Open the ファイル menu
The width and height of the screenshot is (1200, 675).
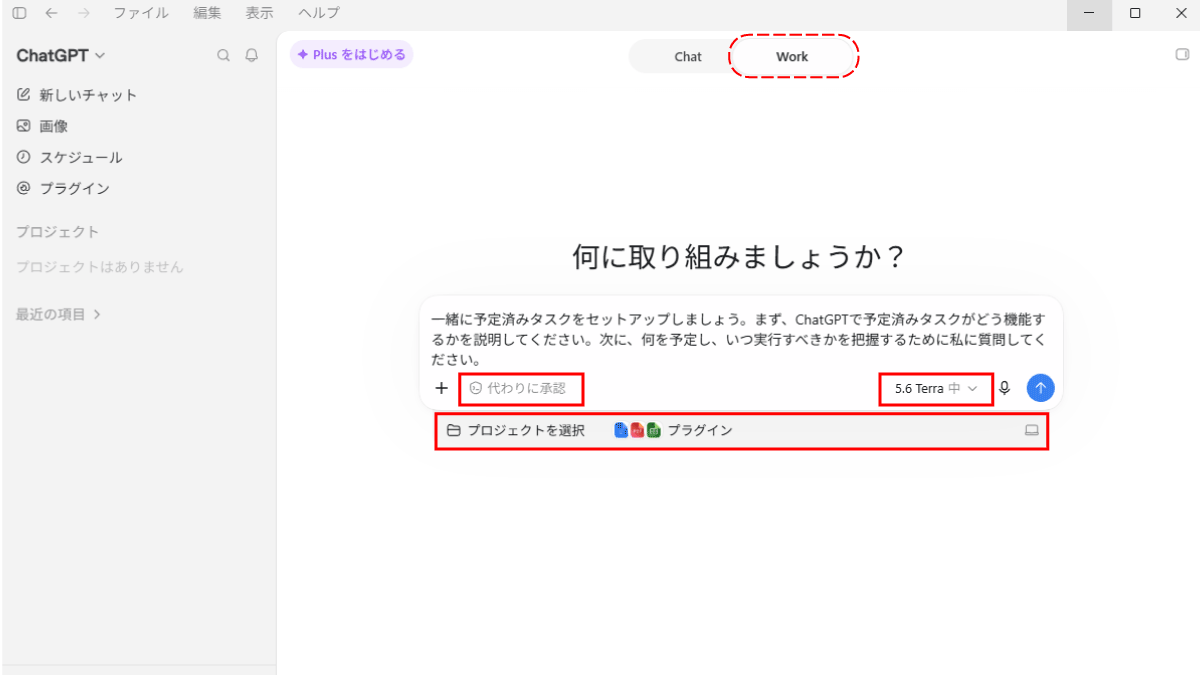click(141, 13)
